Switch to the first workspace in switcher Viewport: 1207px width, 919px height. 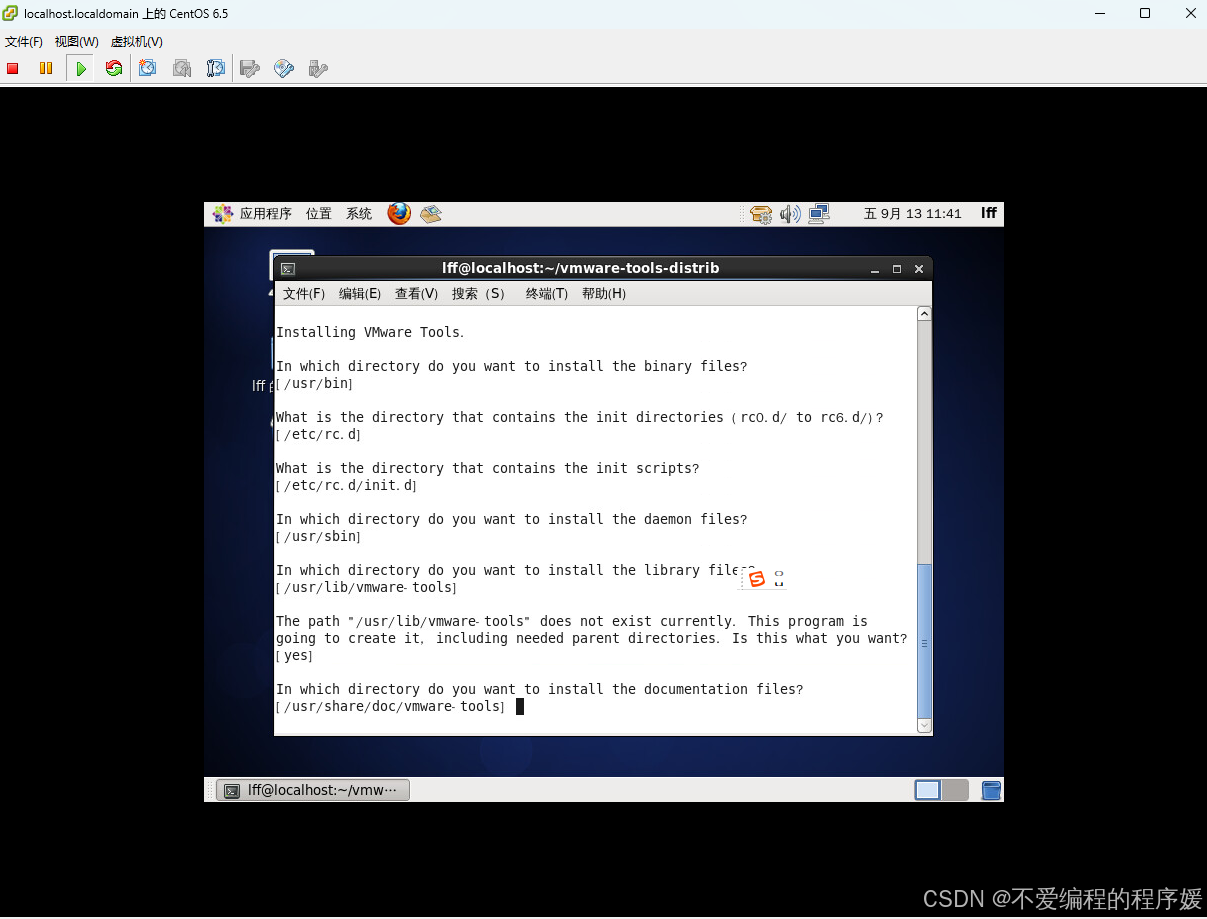[x=928, y=790]
